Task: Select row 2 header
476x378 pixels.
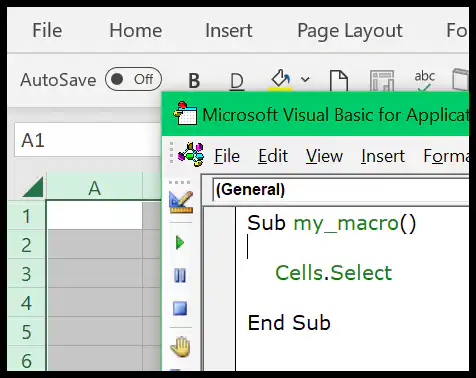Action: [26, 245]
